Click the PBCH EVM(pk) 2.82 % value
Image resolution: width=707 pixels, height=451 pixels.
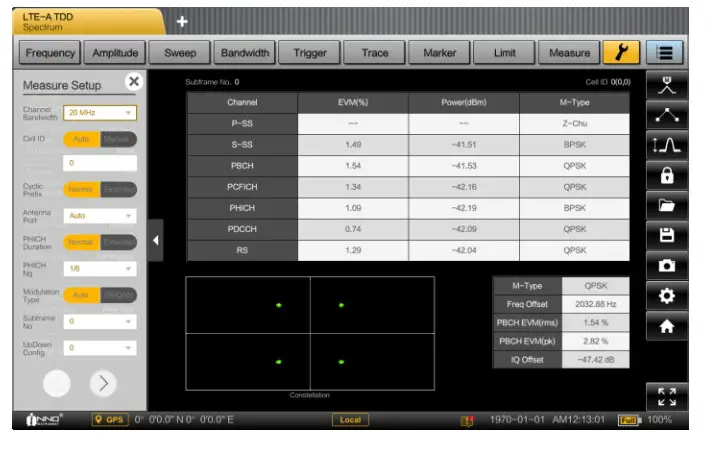(x=596, y=341)
